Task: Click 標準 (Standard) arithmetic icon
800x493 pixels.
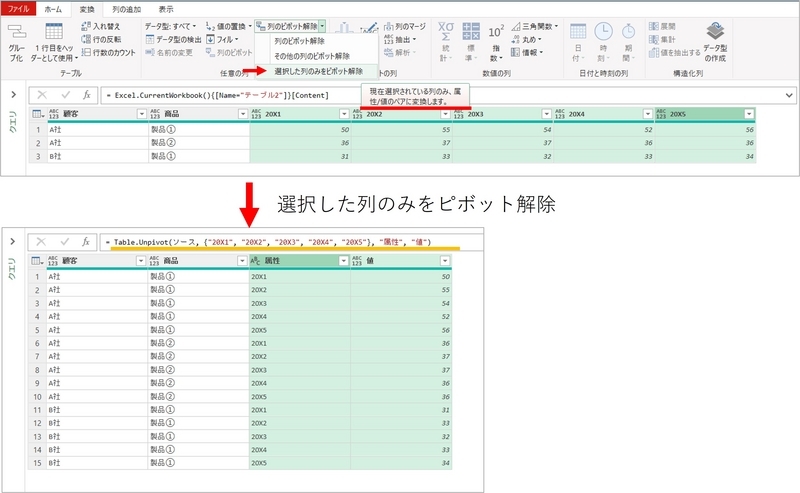Action: click(x=470, y=31)
